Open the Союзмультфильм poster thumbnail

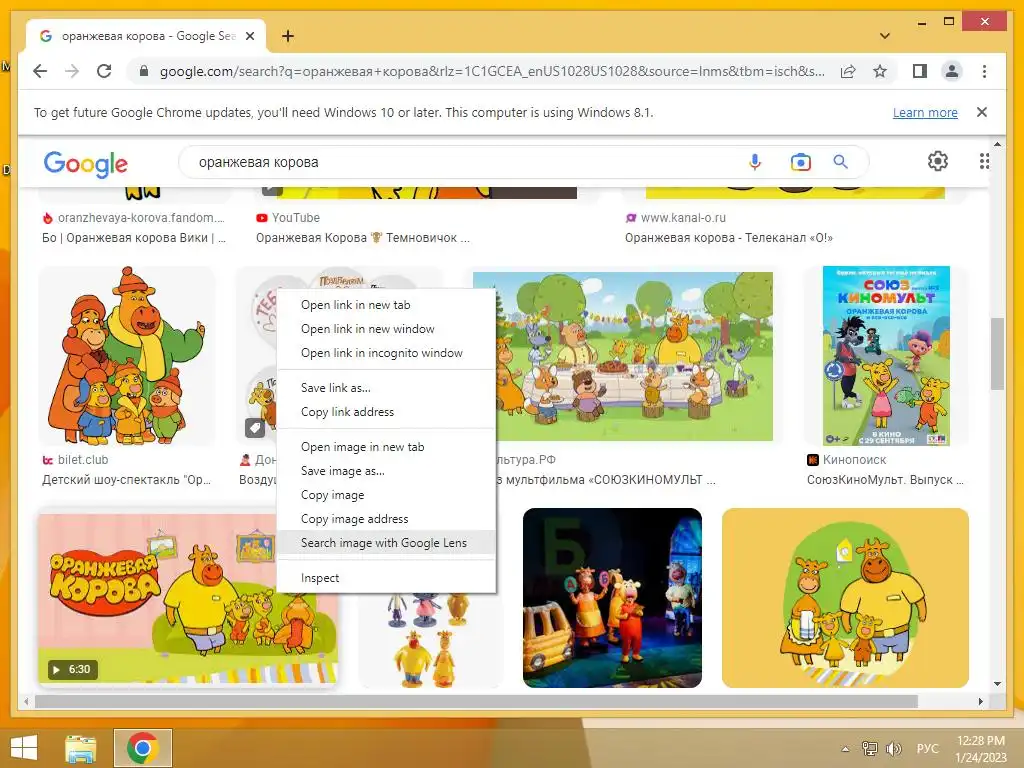[x=886, y=356]
